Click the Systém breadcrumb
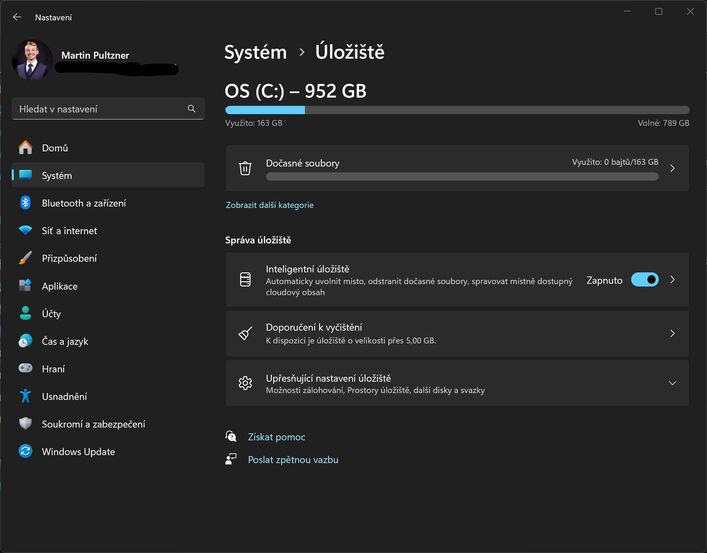This screenshot has width=707, height=553. tap(255, 52)
